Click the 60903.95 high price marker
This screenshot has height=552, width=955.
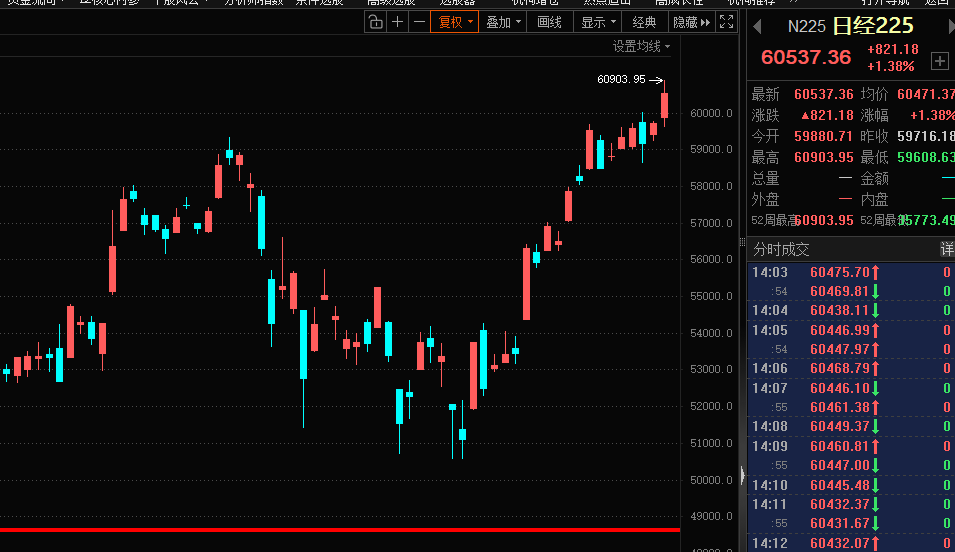pyautogui.click(x=621, y=80)
